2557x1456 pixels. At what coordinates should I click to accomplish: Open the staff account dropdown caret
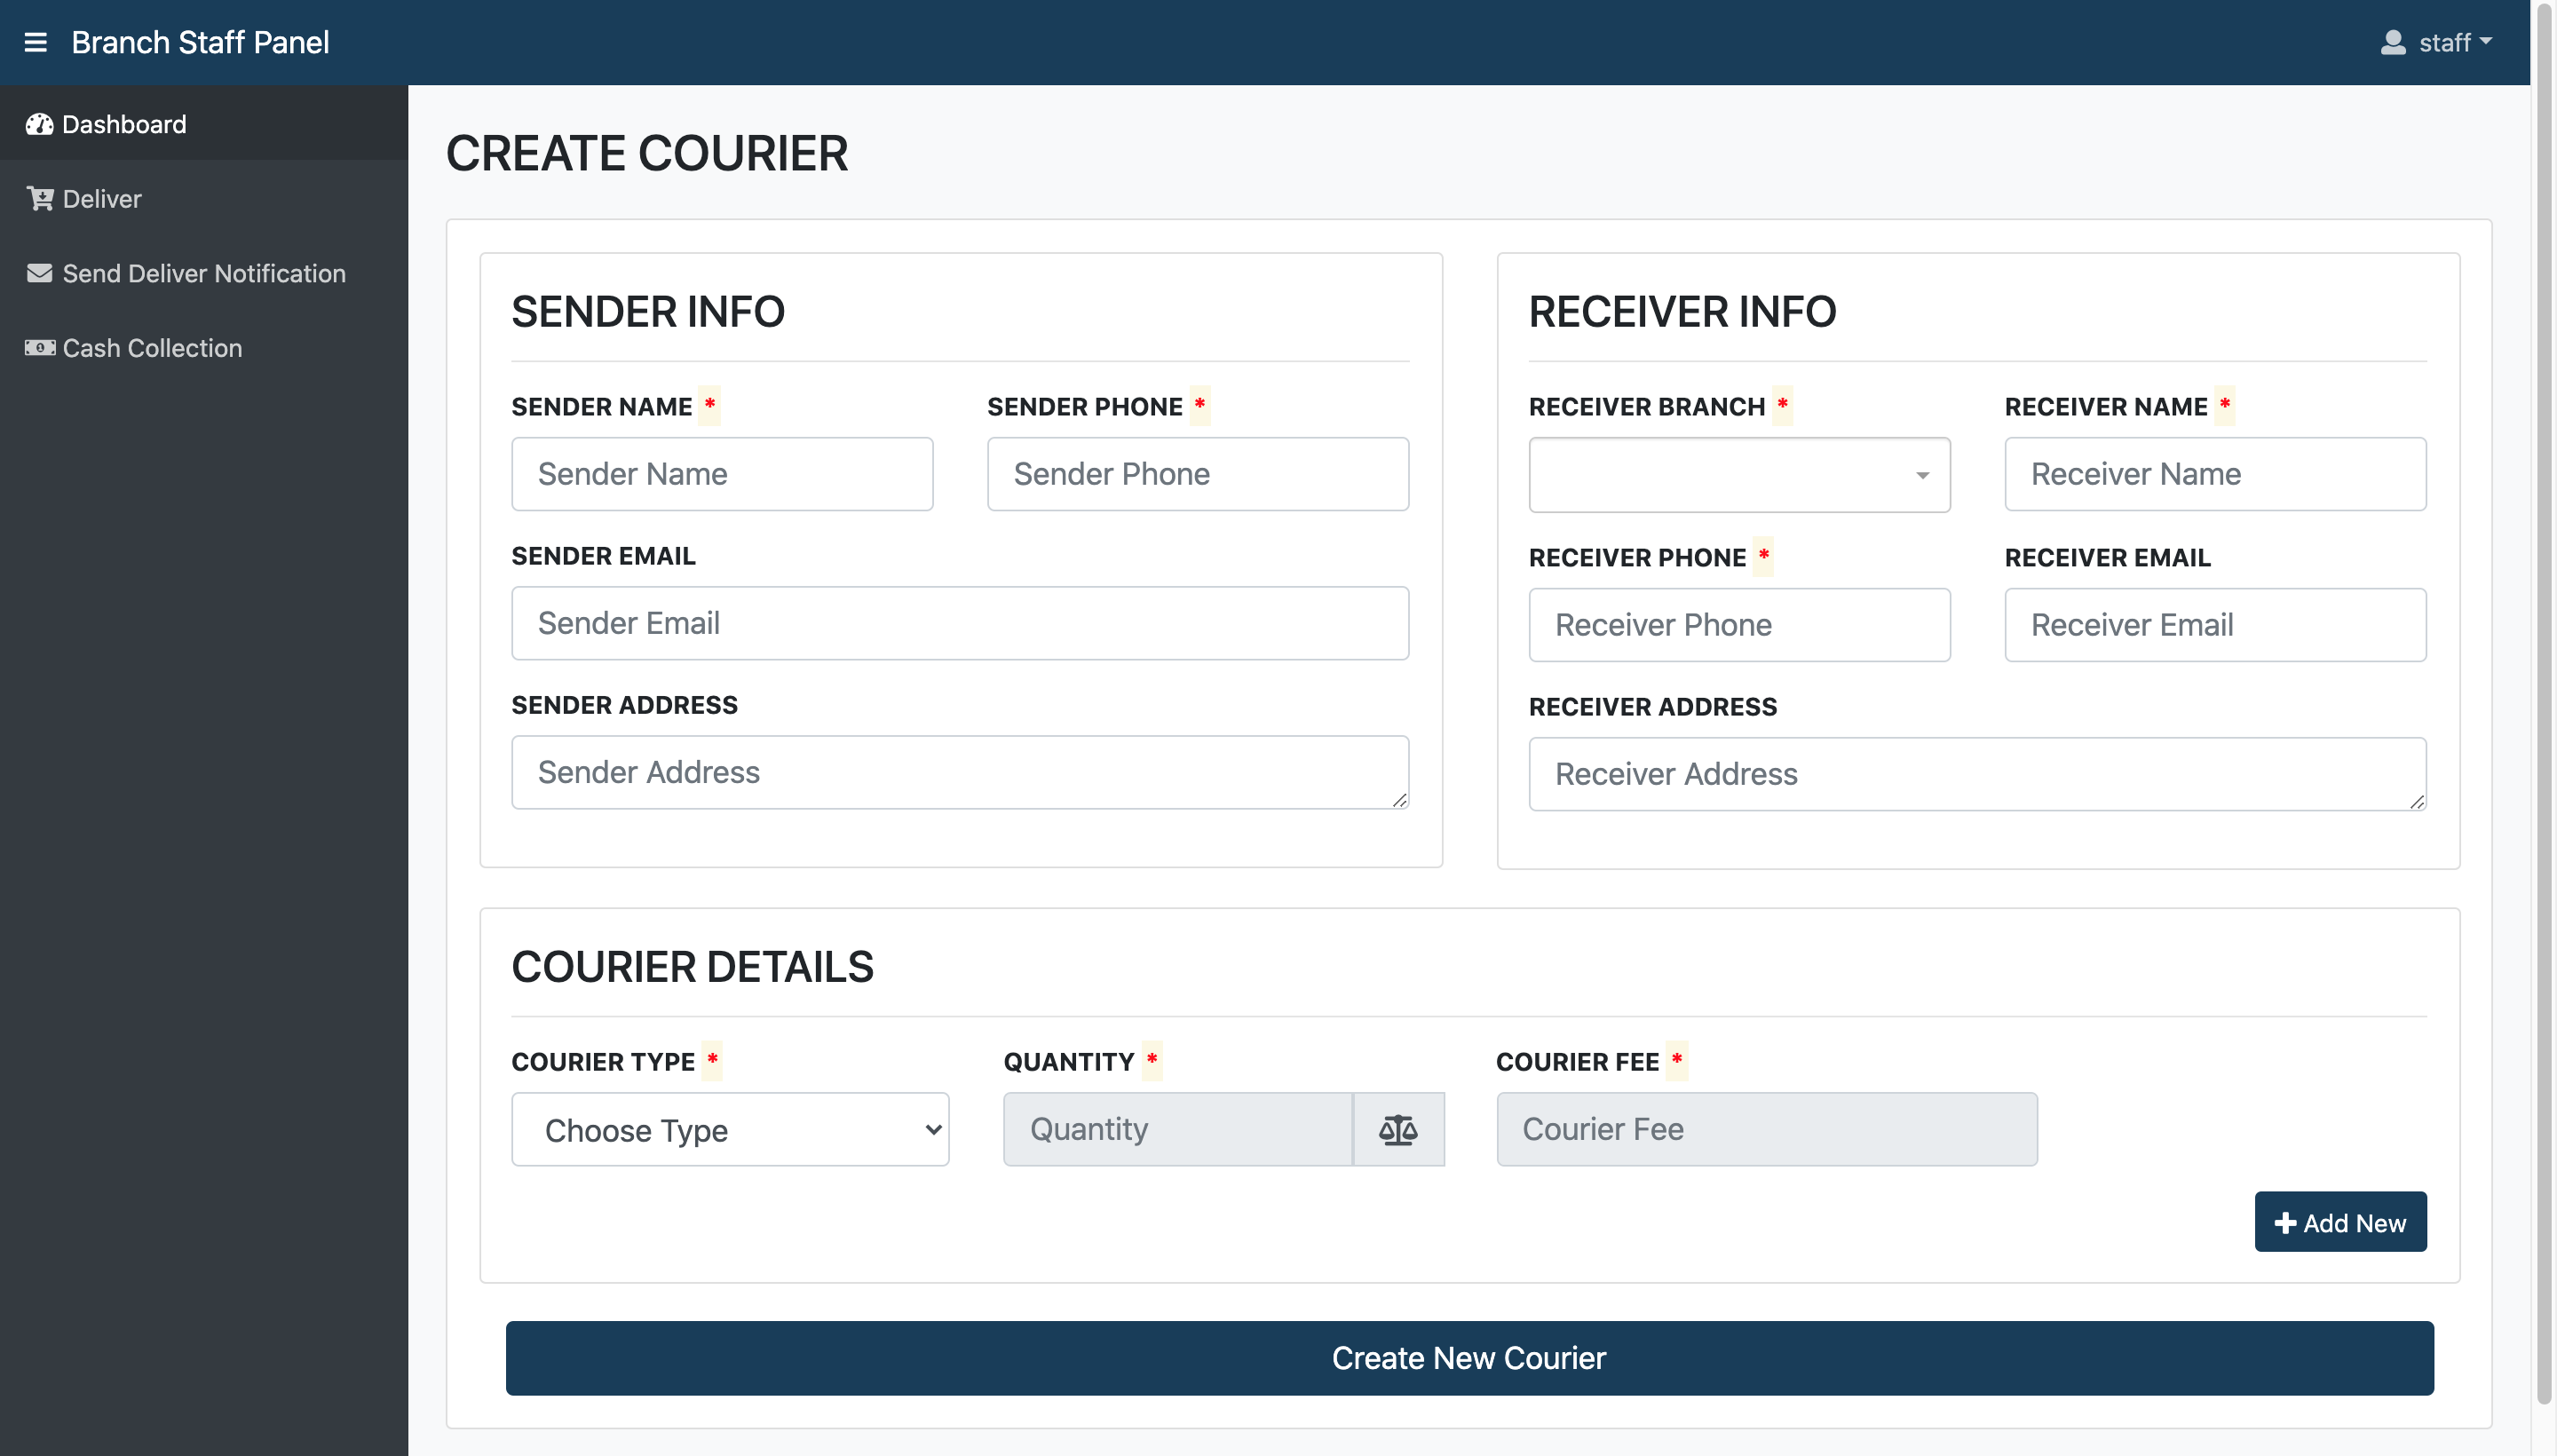2485,42
